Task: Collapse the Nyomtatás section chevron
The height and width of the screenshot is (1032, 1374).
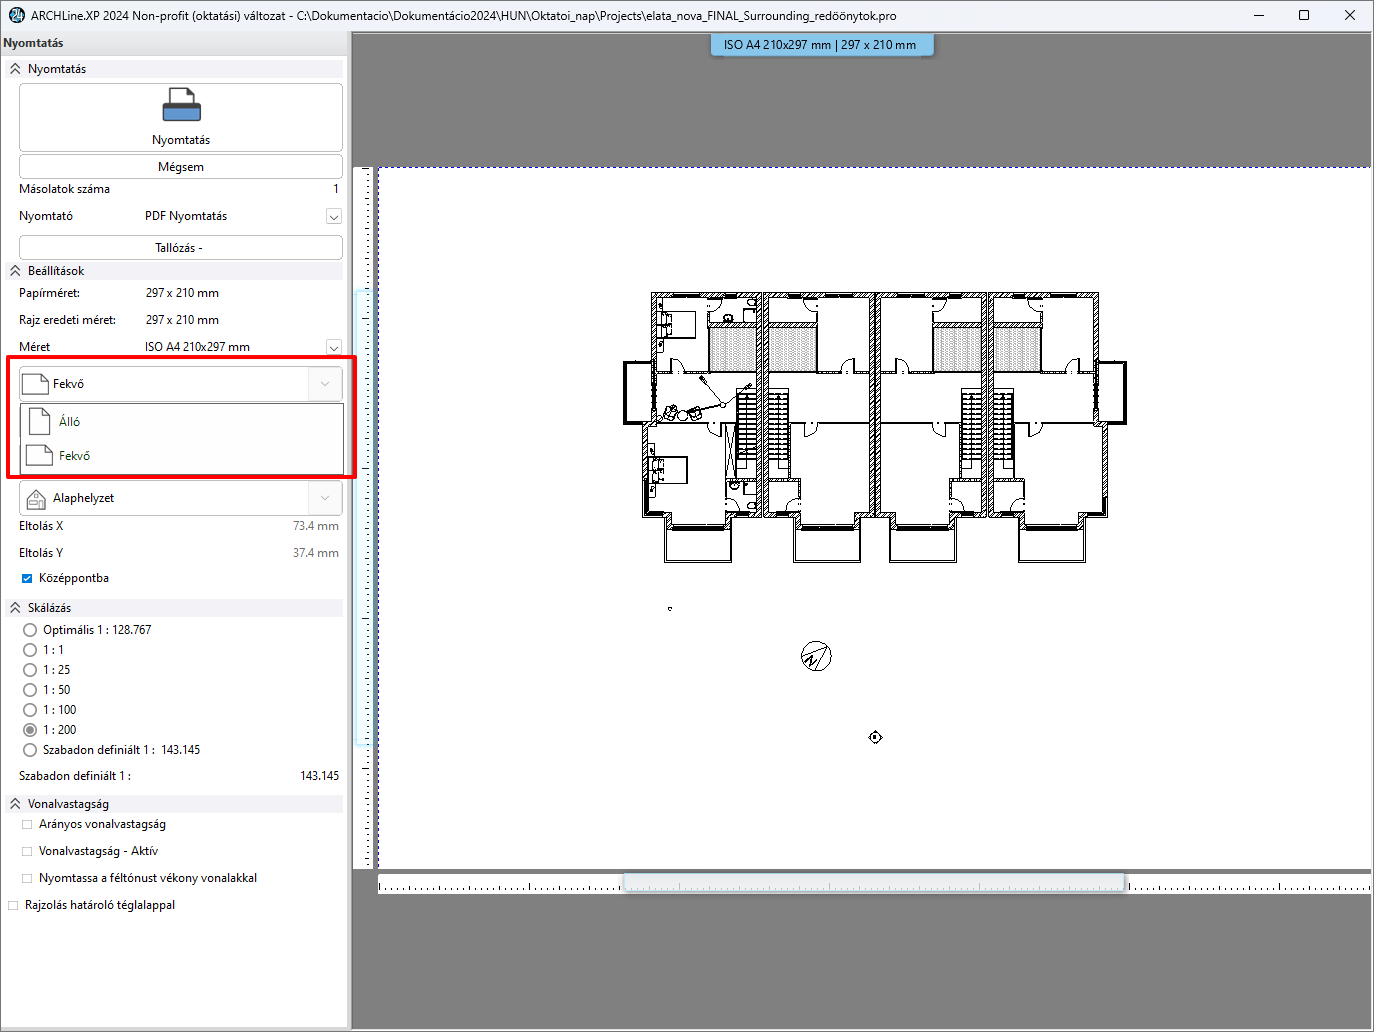Action: [15, 69]
